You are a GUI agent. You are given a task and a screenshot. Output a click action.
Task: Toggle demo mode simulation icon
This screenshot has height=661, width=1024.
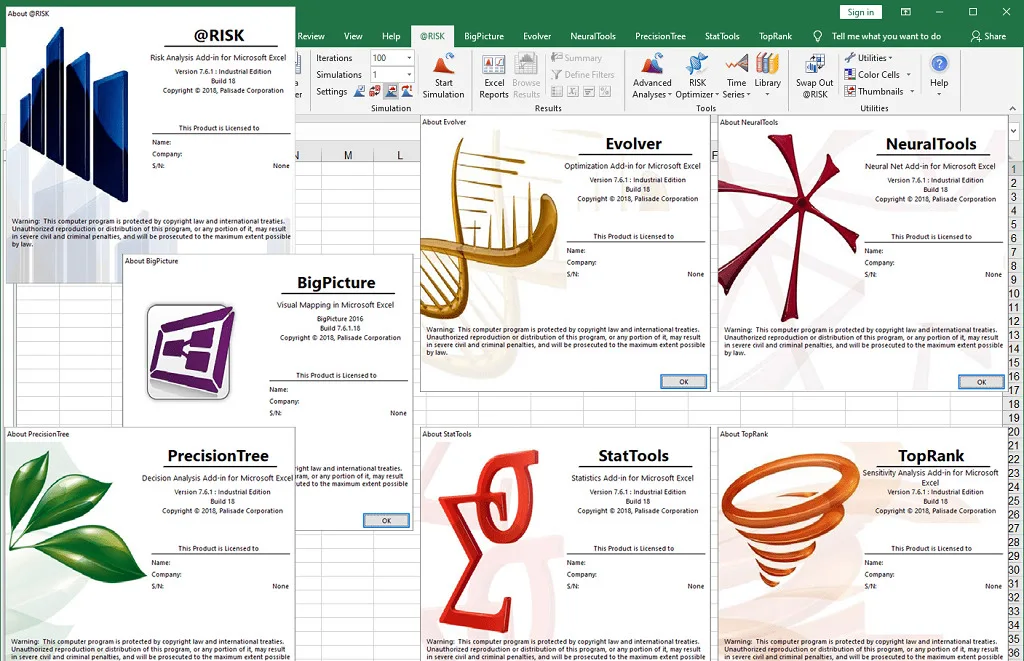coord(407,91)
